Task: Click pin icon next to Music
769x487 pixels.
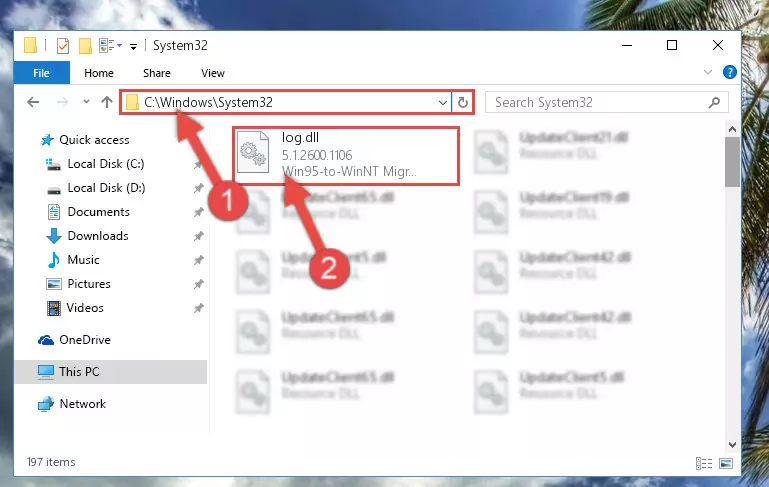Action: (x=198, y=260)
